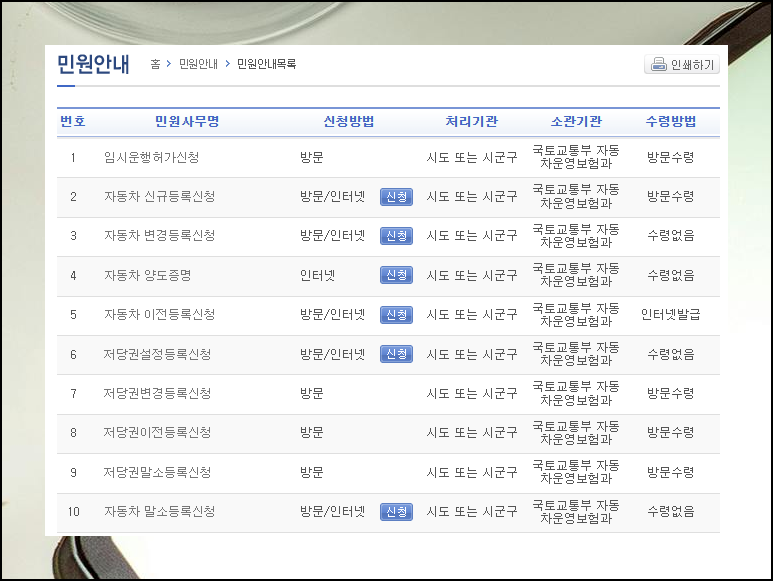This screenshot has height=581, width=773.
Task: Click the 수령방법 column header
Action: coord(671,121)
